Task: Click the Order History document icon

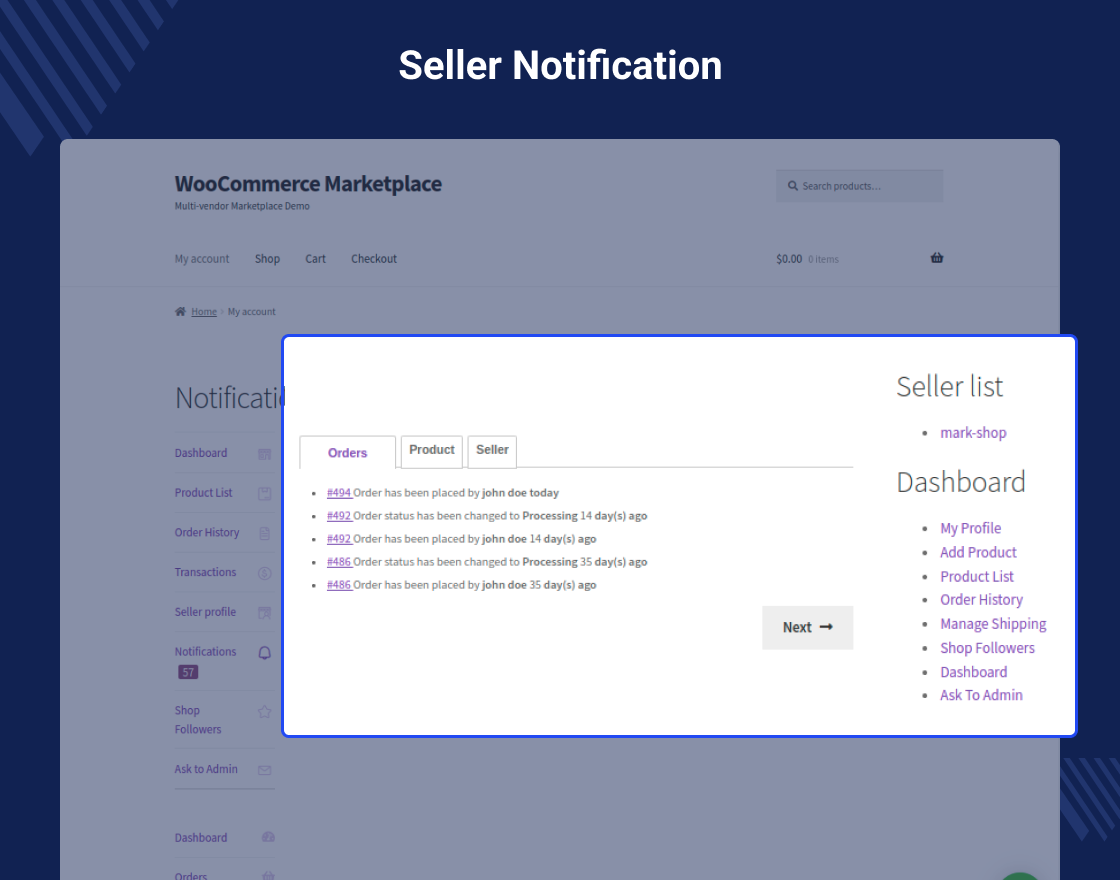Action: [x=264, y=532]
